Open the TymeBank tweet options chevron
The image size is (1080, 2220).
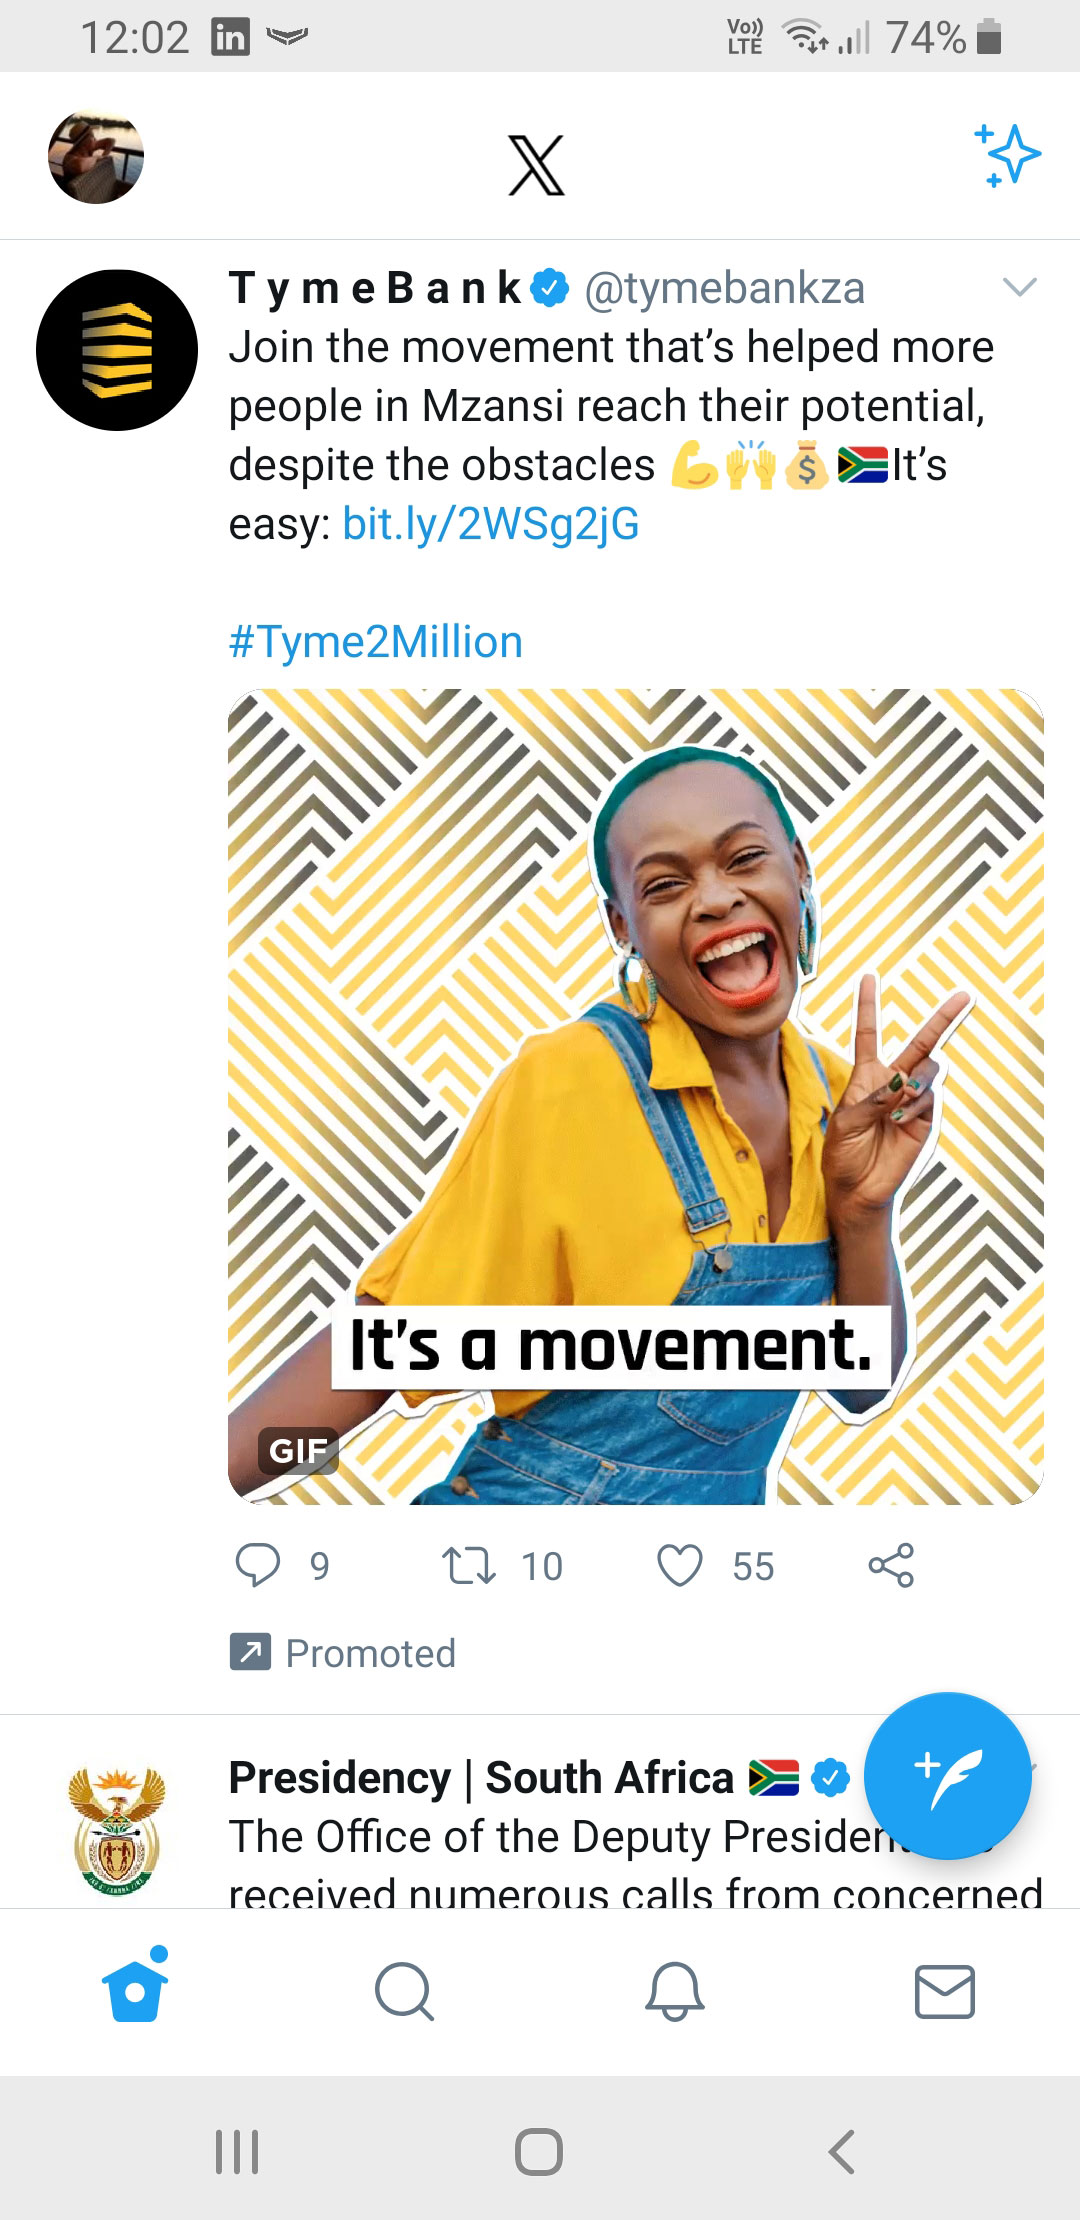pos(1019,288)
